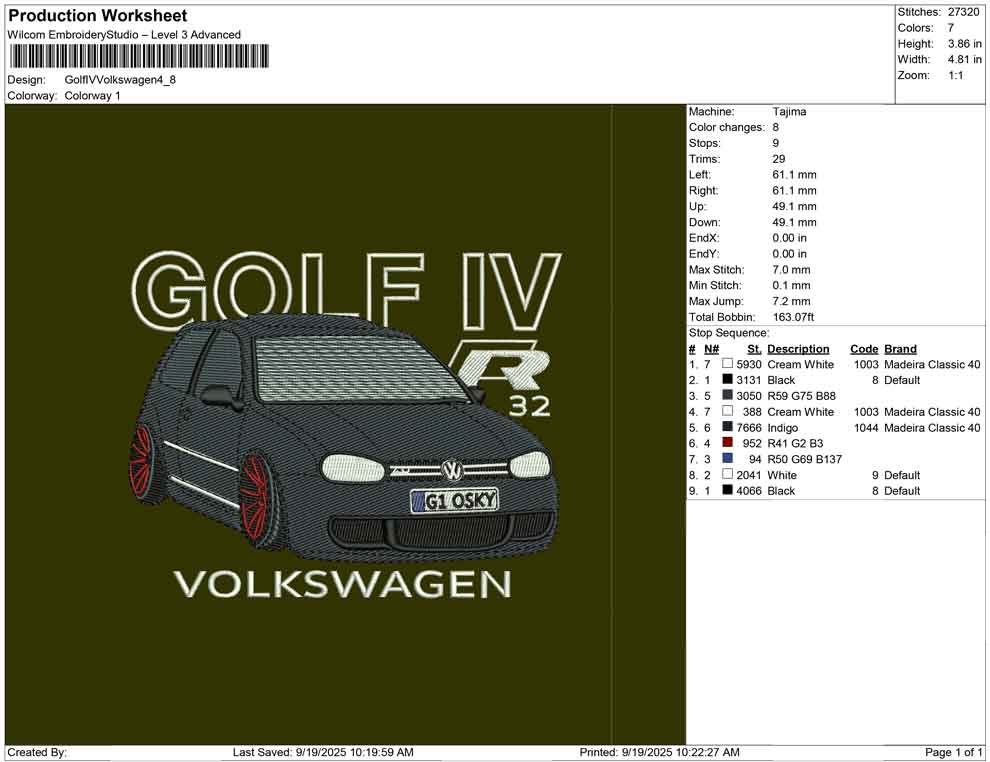The image size is (990, 762).
Task: Select the Black swatch in stop 2
Action: click(728, 381)
